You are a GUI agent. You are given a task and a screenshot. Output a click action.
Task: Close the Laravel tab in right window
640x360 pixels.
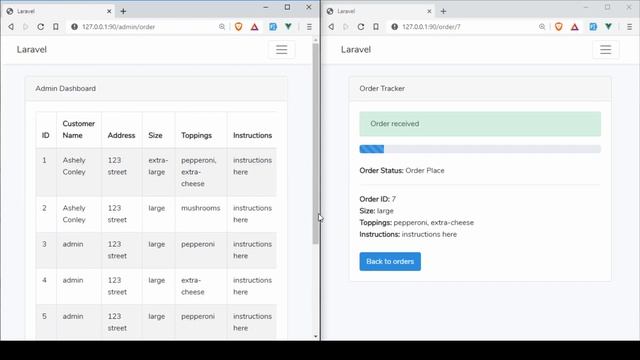(429, 11)
